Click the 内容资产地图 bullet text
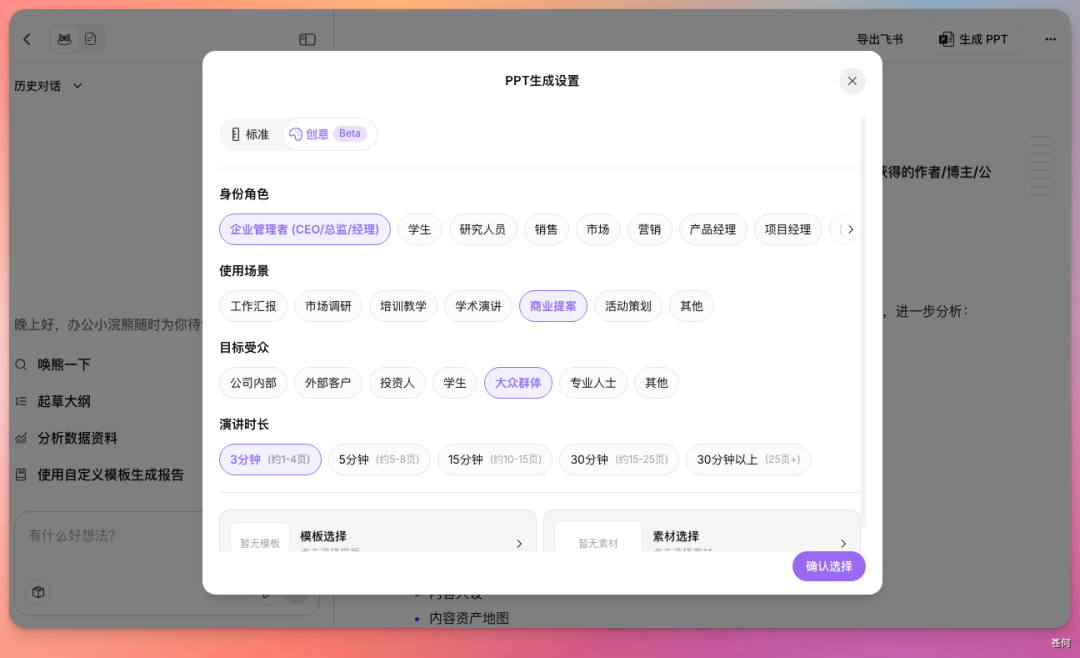 pos(469,618)
